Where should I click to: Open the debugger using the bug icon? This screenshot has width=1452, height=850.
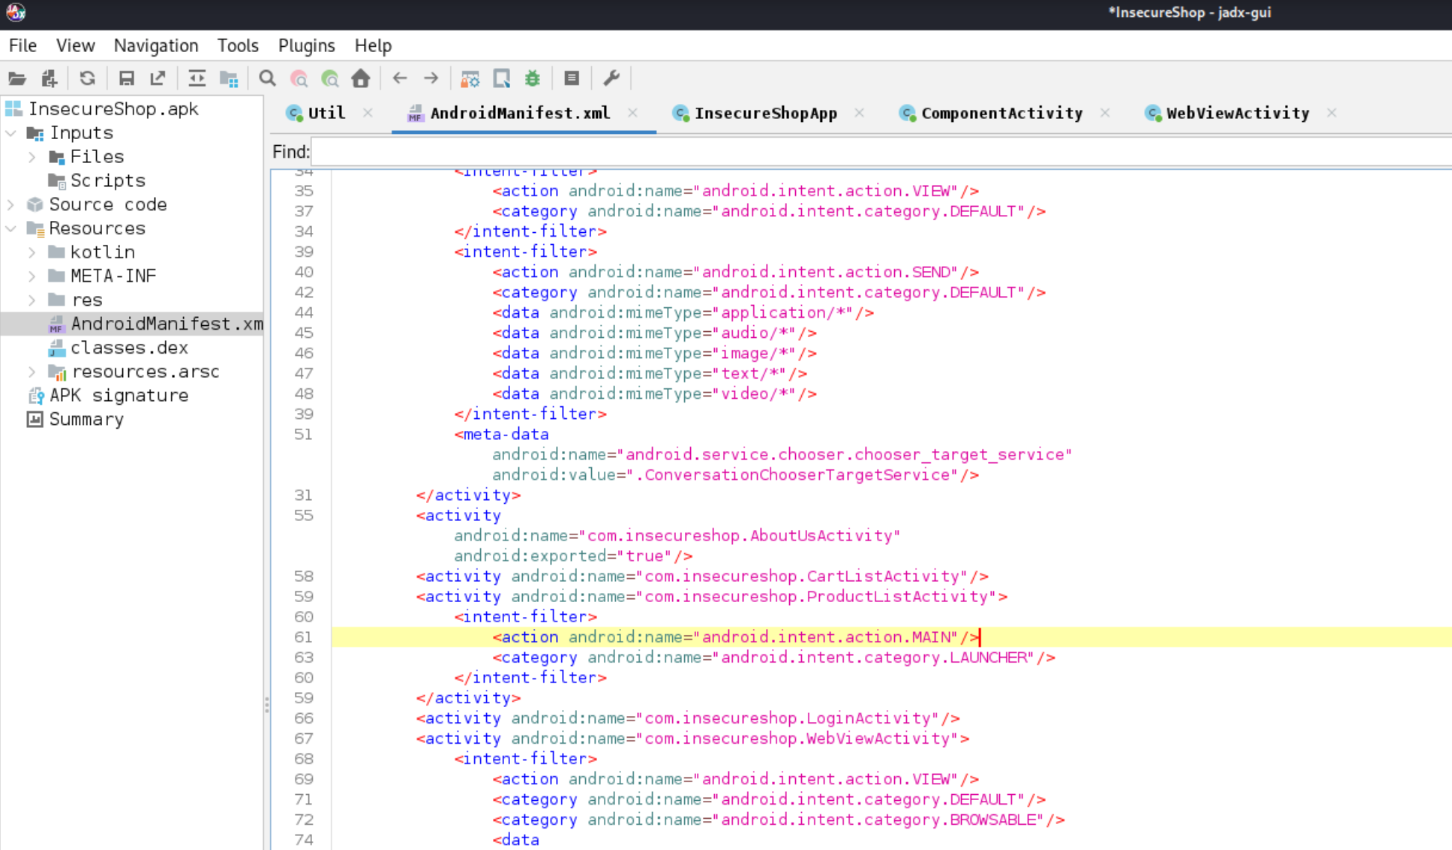(533, 78)
